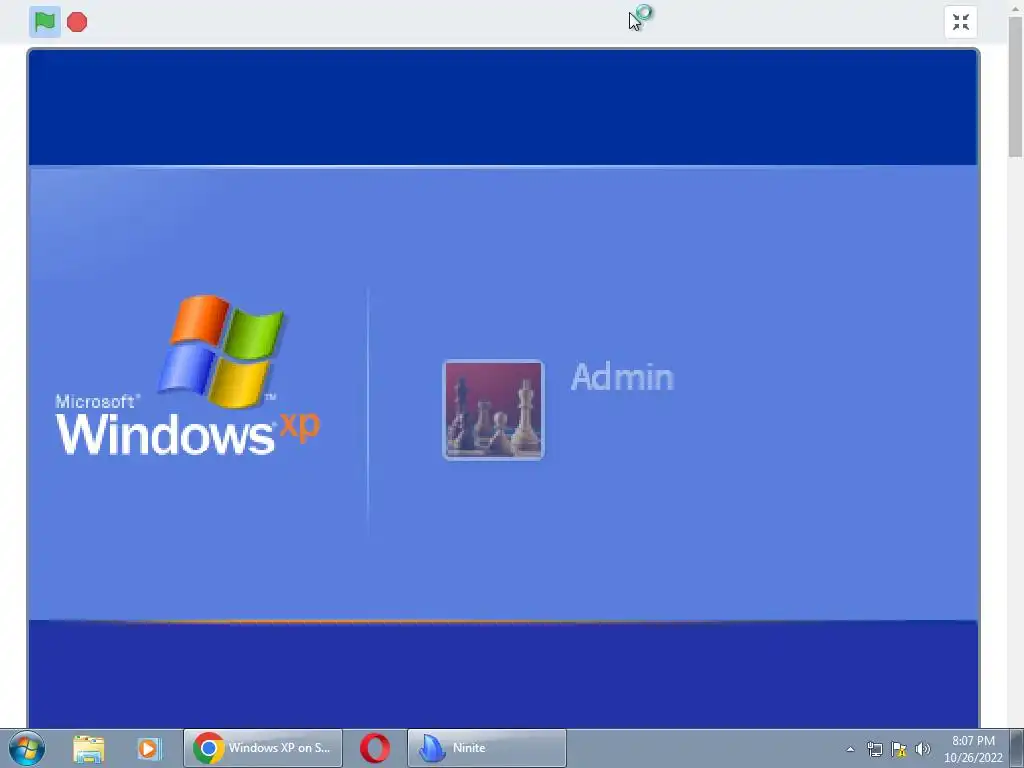Screen dimensions: 1024x768
Task: Open network status tray icon
Action: pos(874,749)
